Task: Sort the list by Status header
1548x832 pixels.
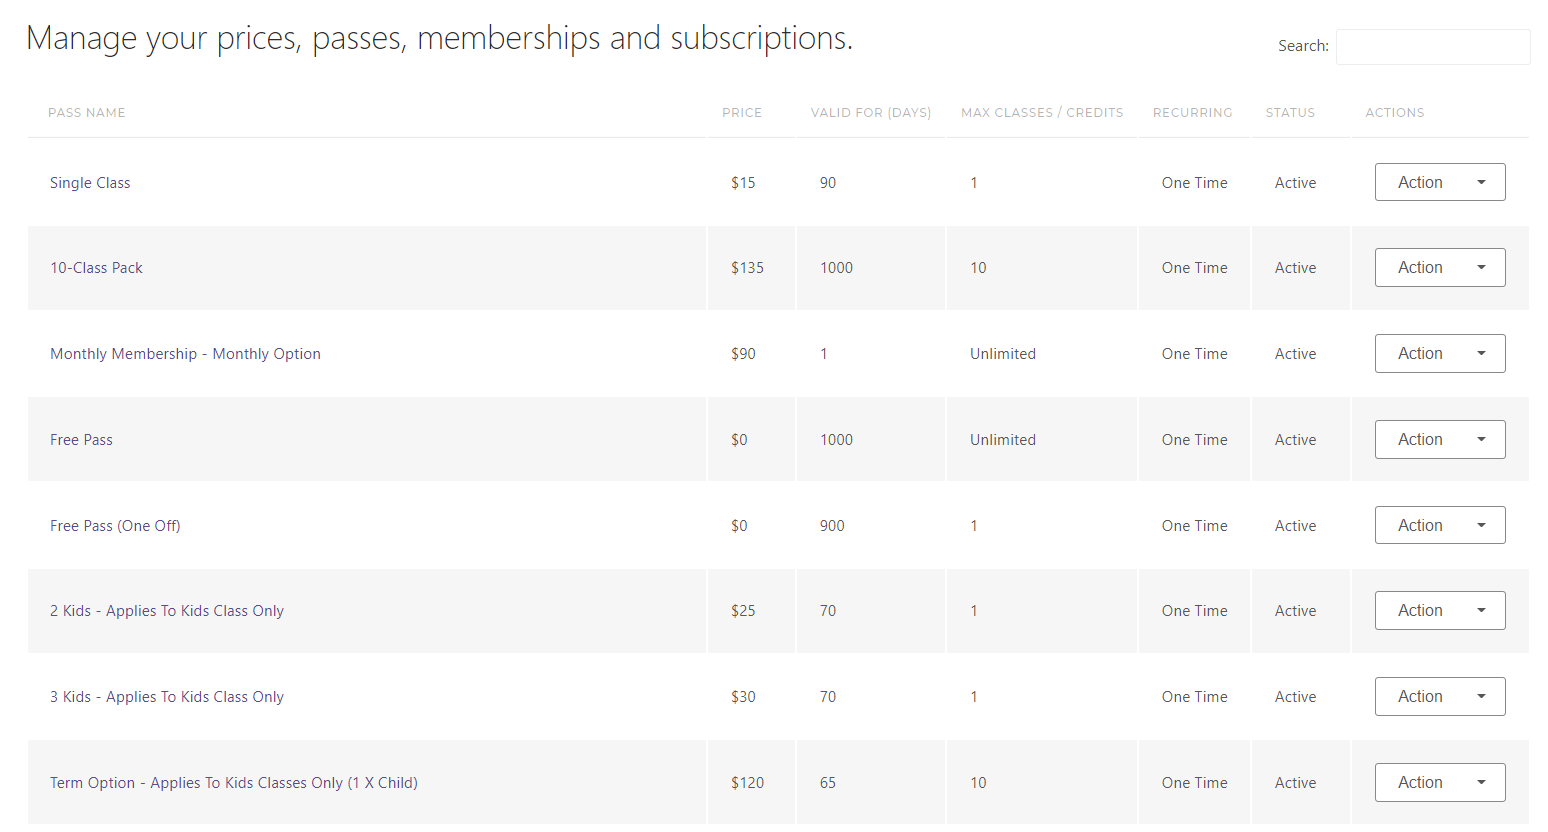Action: [1290, 113]
